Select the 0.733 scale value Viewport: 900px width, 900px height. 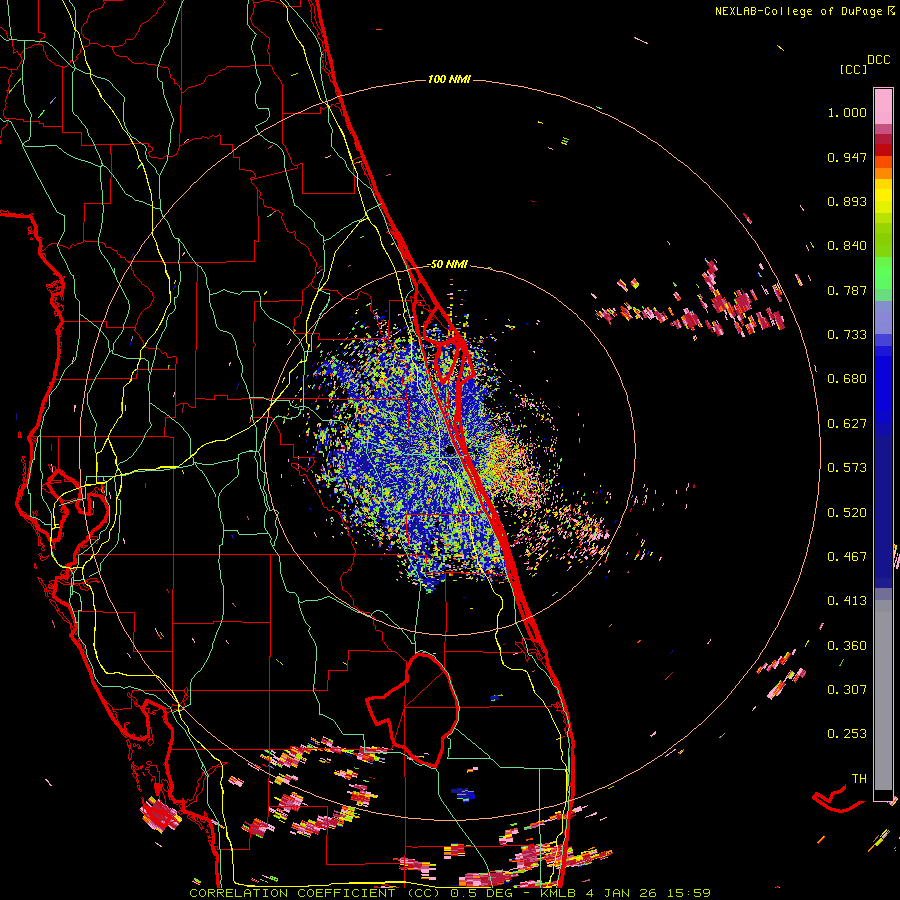click(x=847, y=335)
